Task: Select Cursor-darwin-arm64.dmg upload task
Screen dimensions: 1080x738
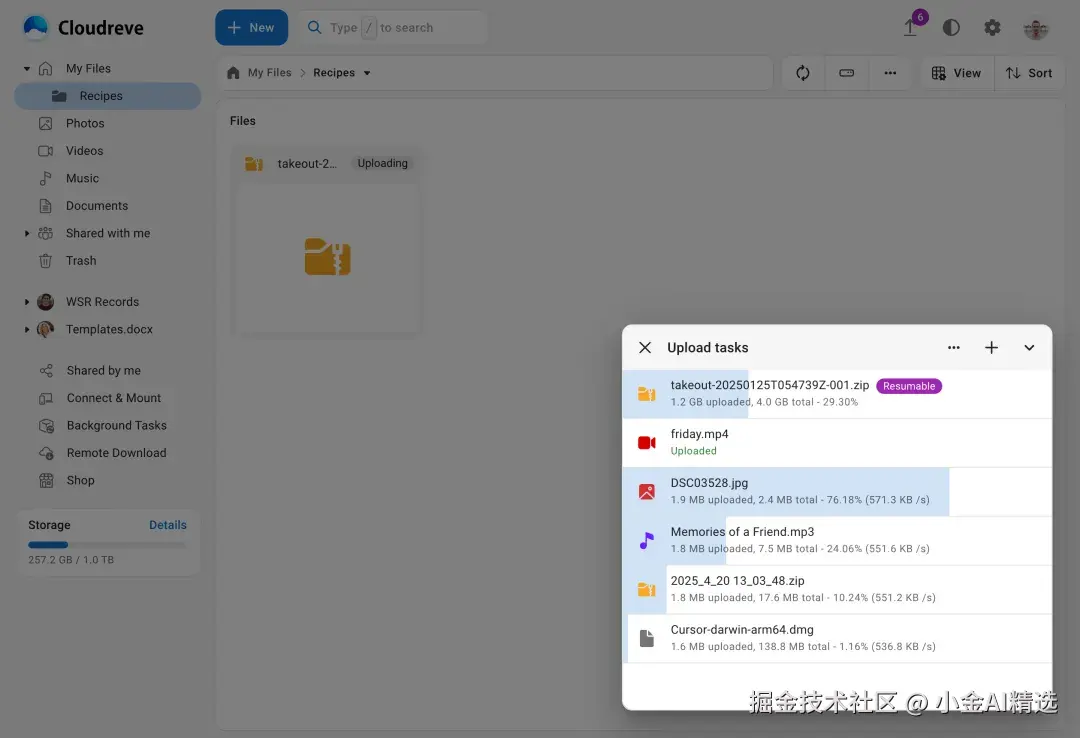Action: coord(837,639)
